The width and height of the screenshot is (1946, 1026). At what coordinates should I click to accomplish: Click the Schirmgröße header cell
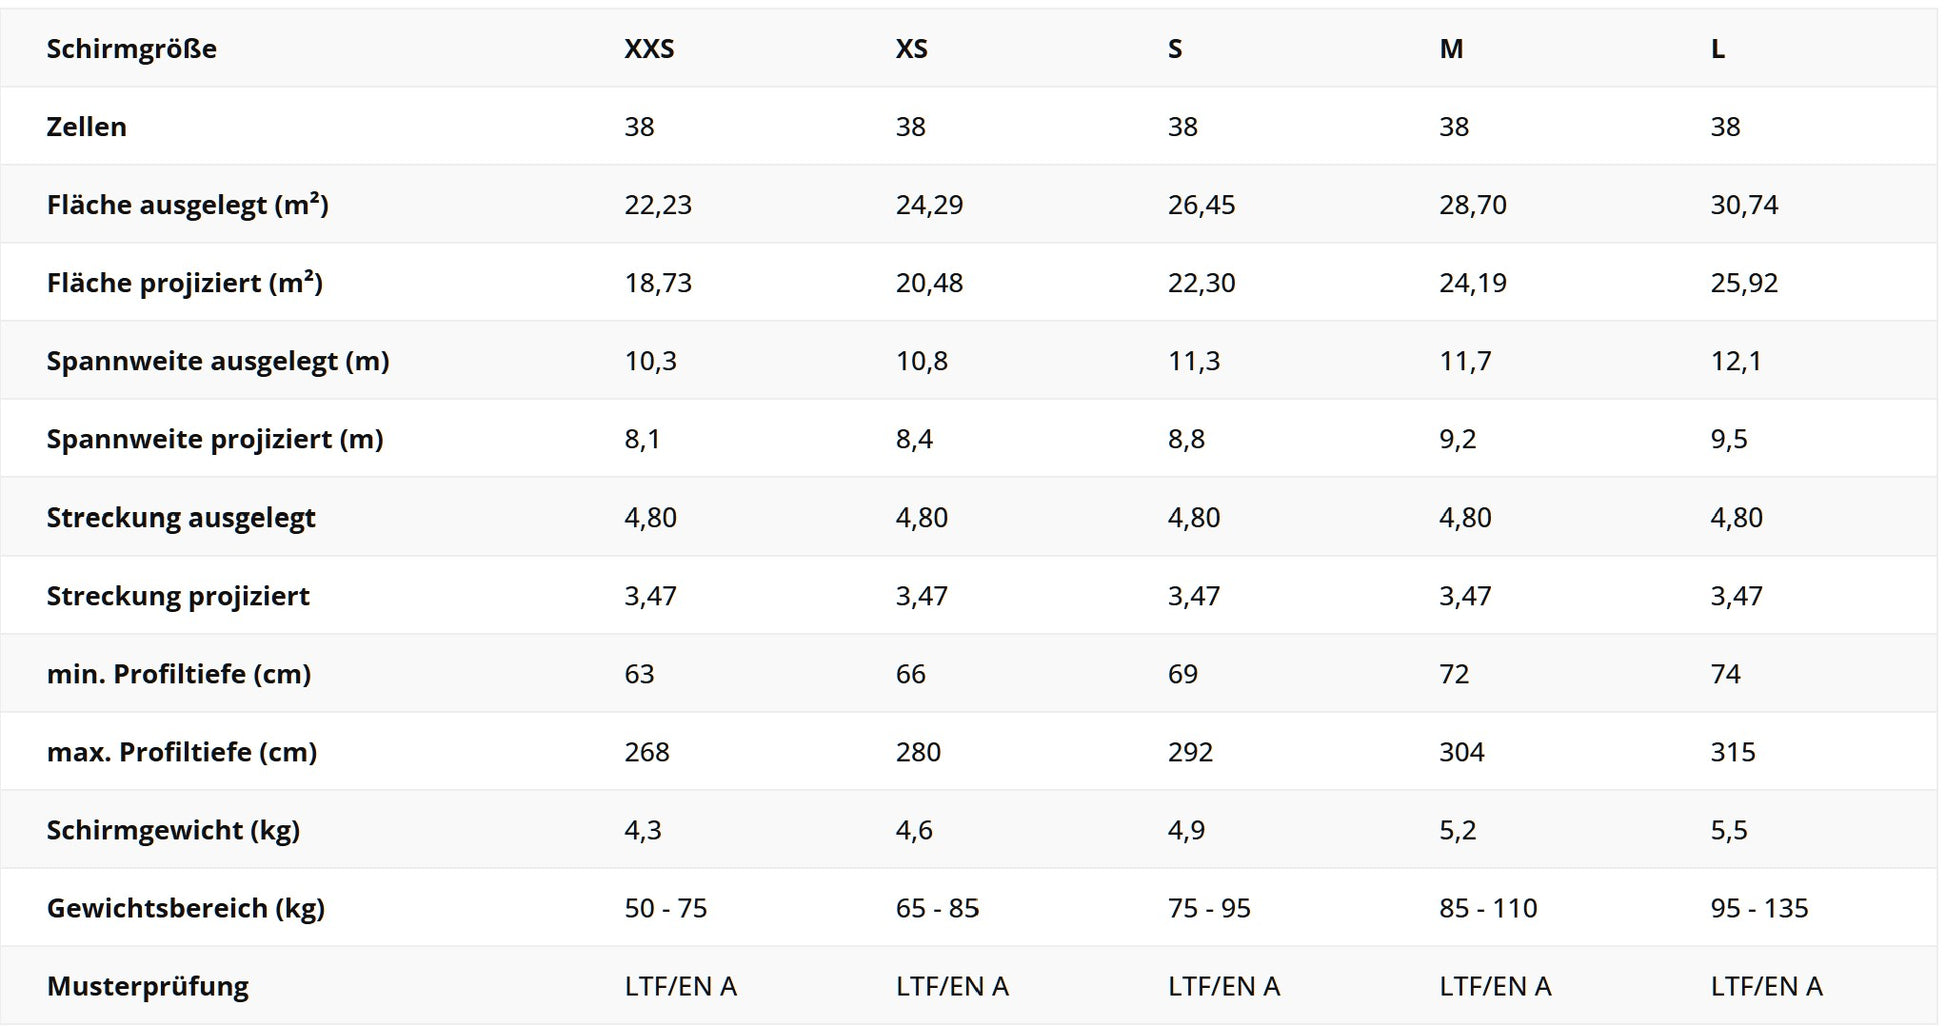(131, 49)
